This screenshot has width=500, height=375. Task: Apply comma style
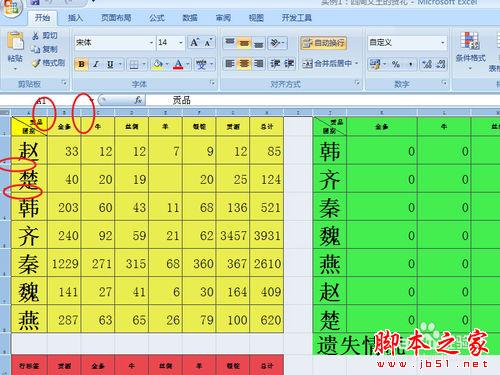[410, 64]
